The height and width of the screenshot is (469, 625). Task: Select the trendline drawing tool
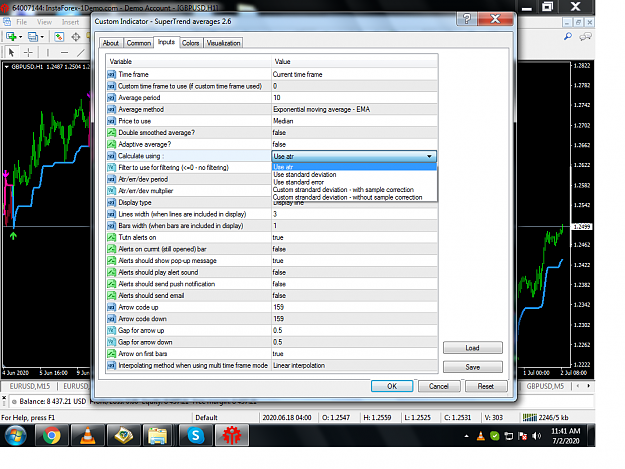click(81, 52)
